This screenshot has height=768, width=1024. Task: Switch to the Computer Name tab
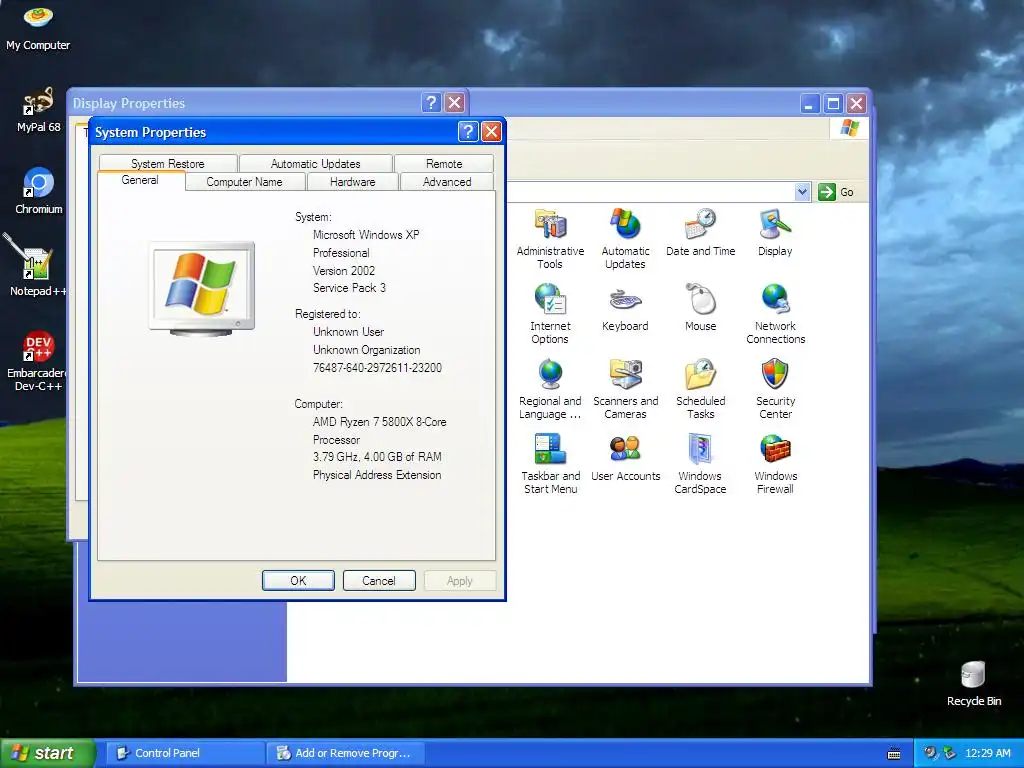click(244, 182)
